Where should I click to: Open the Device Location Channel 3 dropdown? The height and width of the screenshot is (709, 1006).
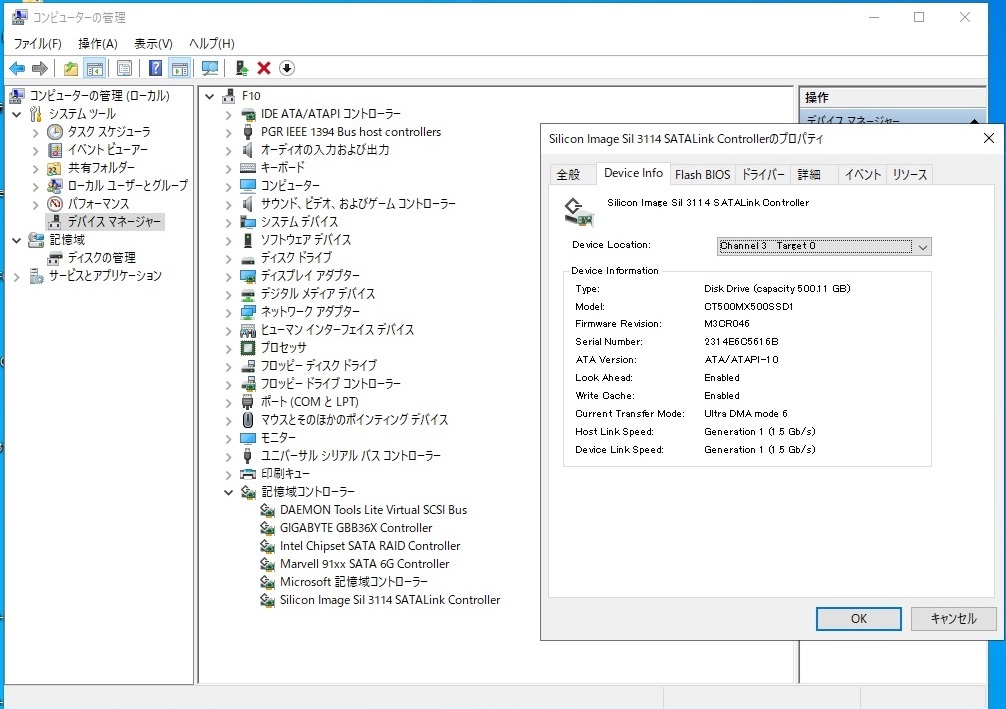[824, 246]
